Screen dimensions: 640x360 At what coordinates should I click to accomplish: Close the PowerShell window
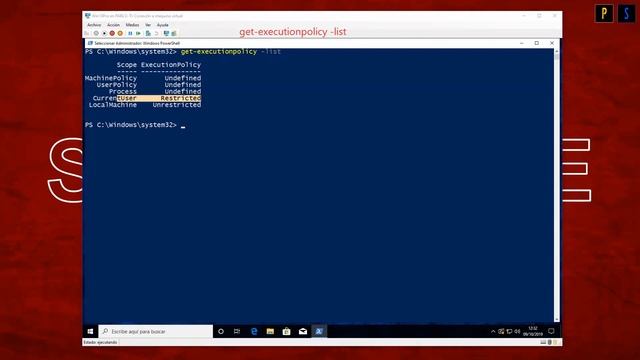pos(552,43)
